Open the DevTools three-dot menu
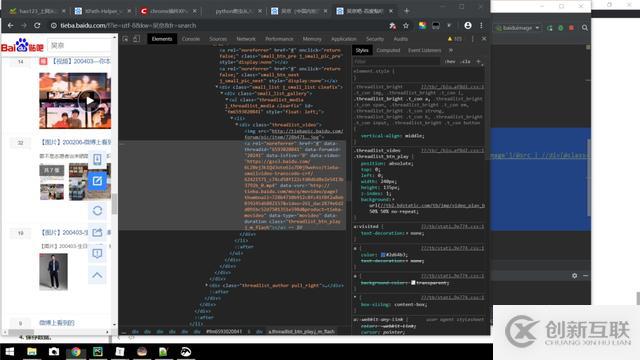The width and height of the screenshot is (640, 360). [473, 39]
